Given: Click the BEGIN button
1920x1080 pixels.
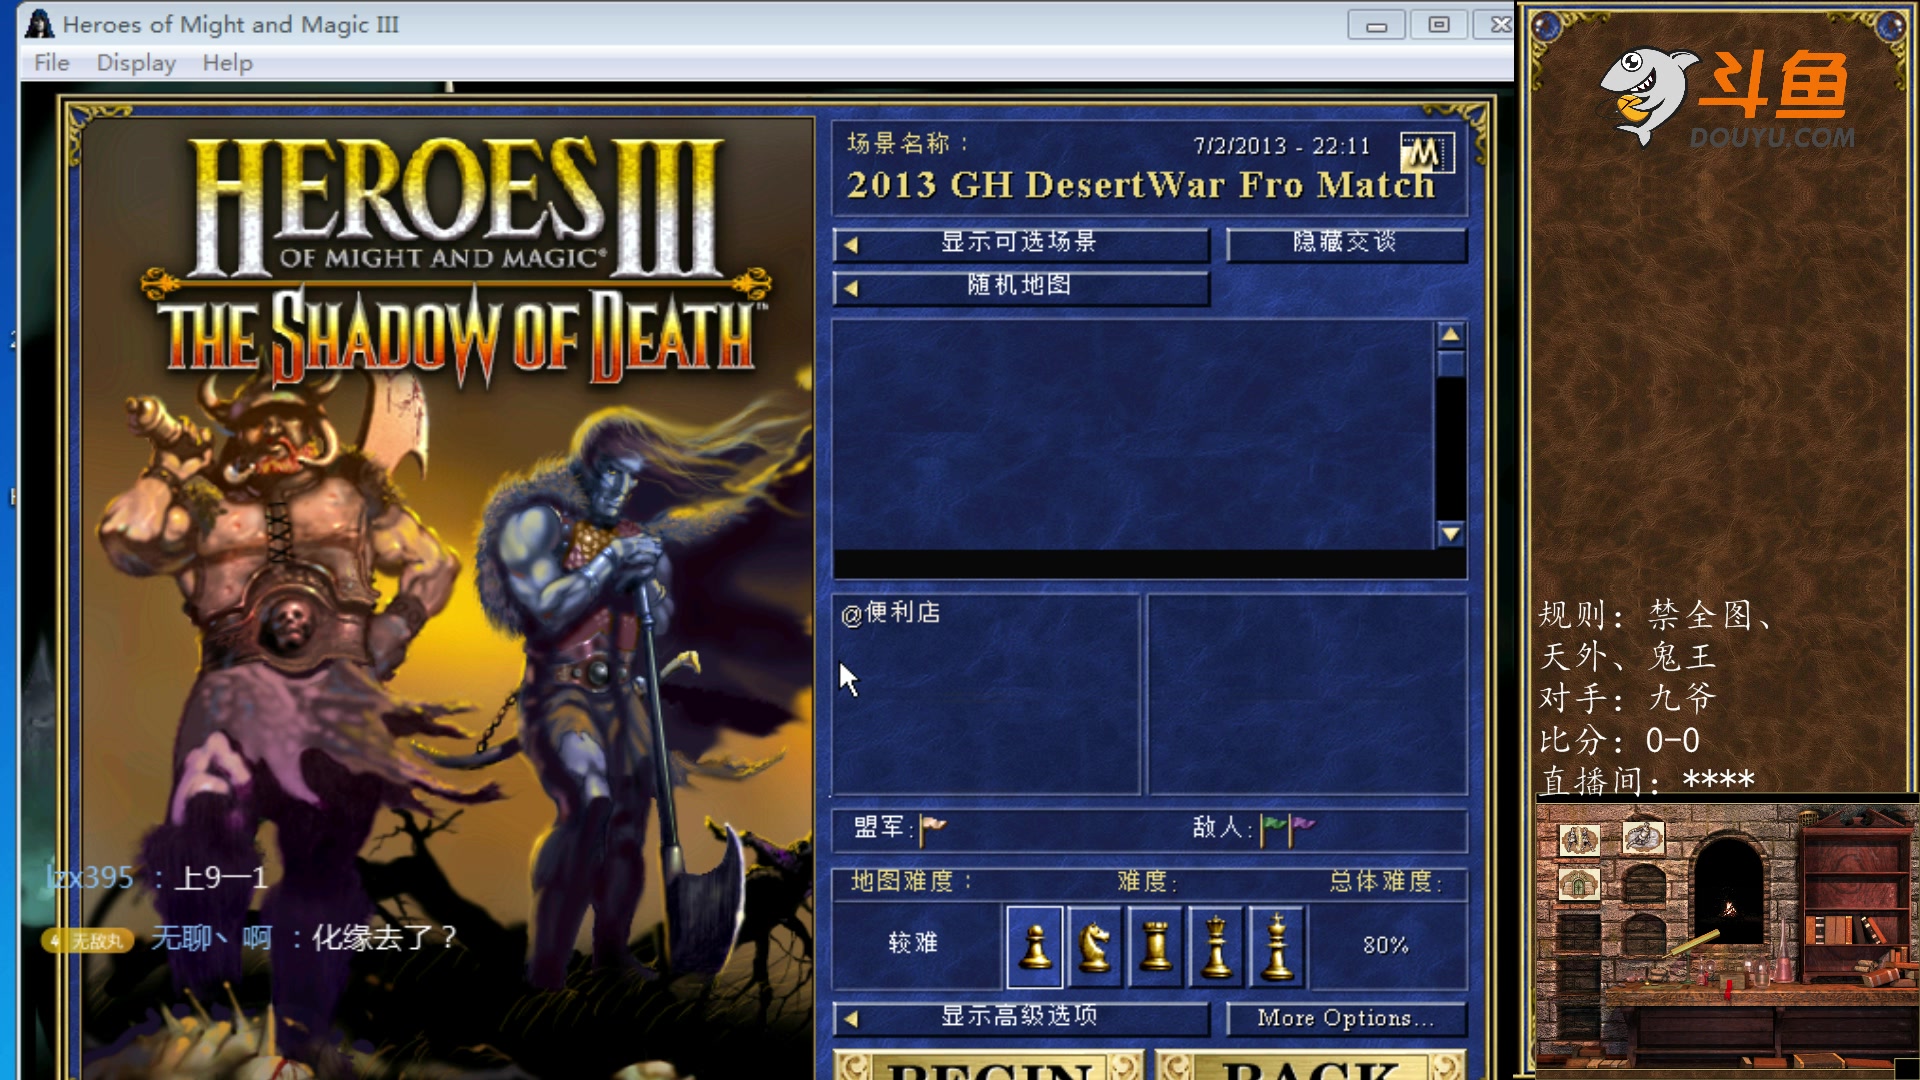Looking at the screenshot, I should 989,1064.
